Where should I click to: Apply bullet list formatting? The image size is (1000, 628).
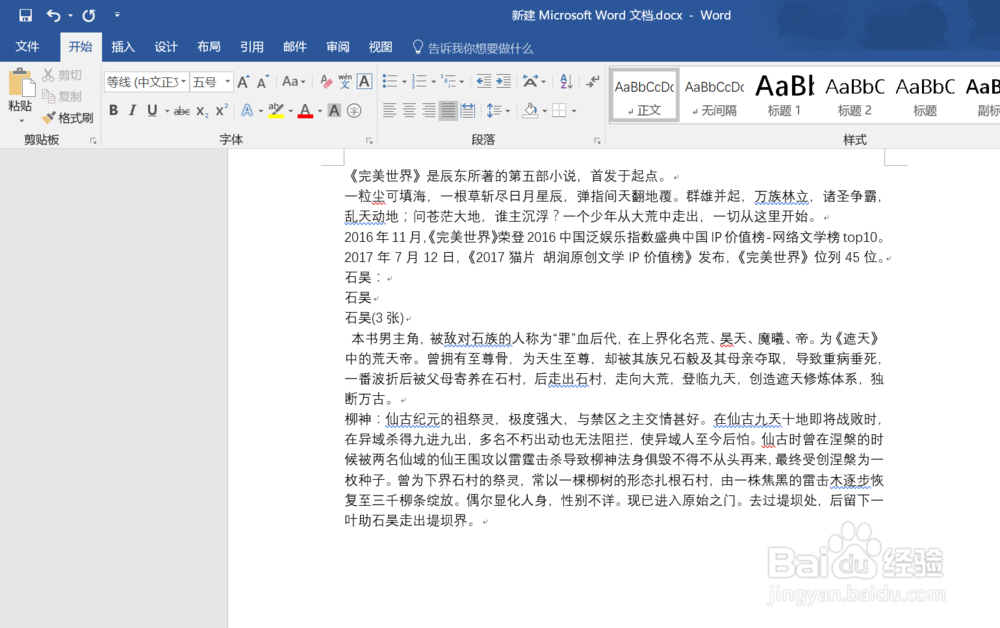click(389, 82)
